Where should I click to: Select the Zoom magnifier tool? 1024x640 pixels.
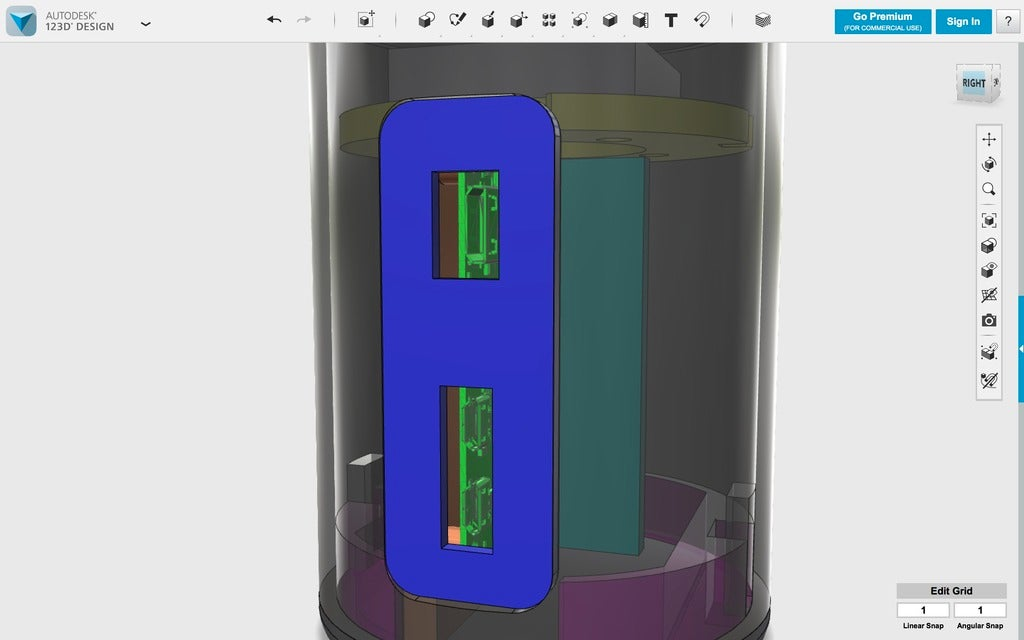click(989, 189)
